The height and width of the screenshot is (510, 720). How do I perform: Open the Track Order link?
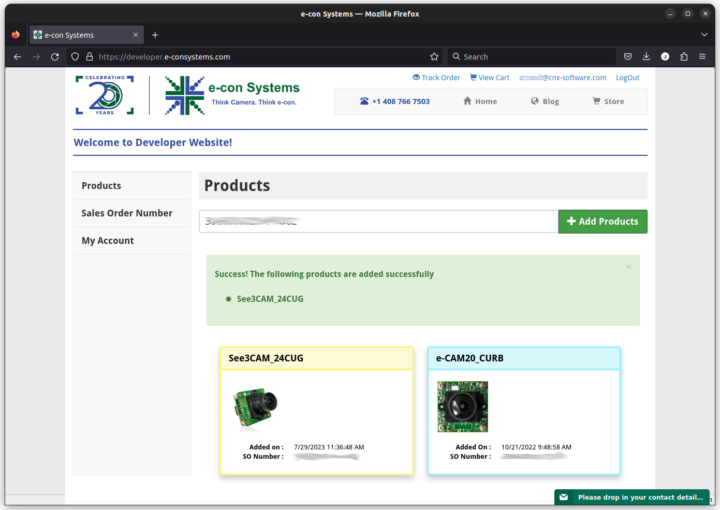tap(436, 78)
